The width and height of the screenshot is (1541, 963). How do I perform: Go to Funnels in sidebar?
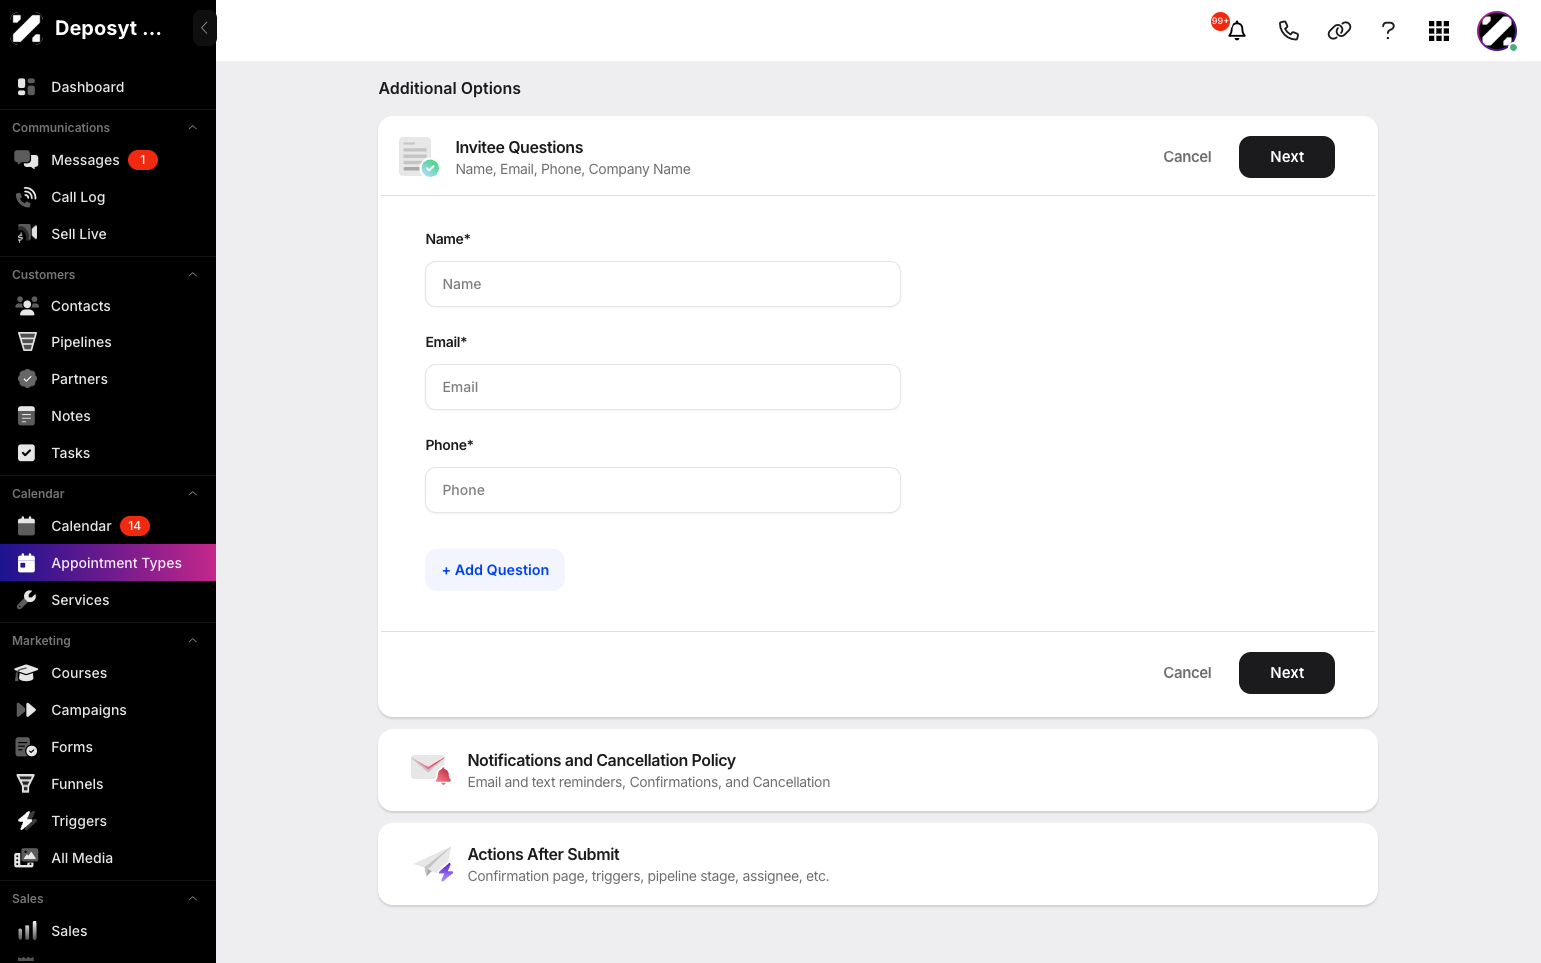click(x=108, y=784)
